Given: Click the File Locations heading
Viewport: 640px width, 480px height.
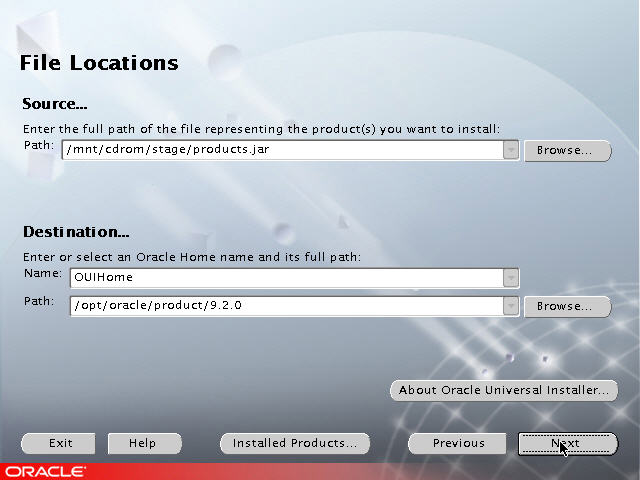Looking at the screenshot, I should coord(99,63).
